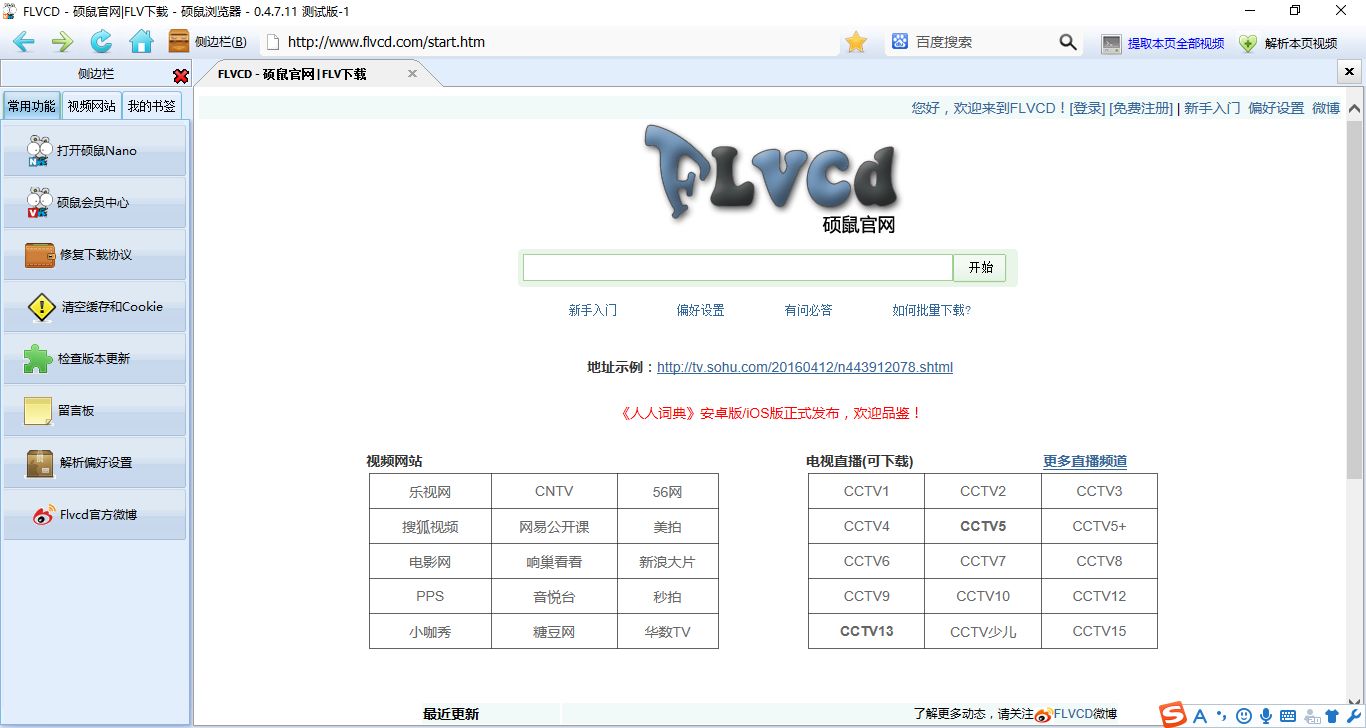Reload the page with the refresh icon

pos(101,42)
